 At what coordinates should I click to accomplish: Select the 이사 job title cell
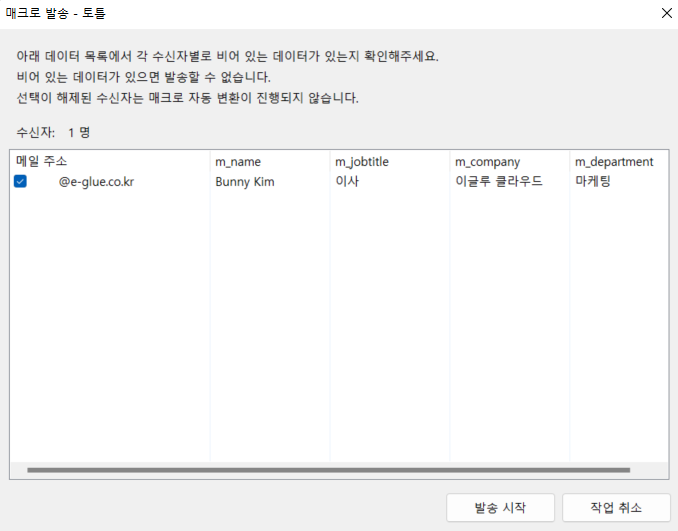[x=347, y=181]
